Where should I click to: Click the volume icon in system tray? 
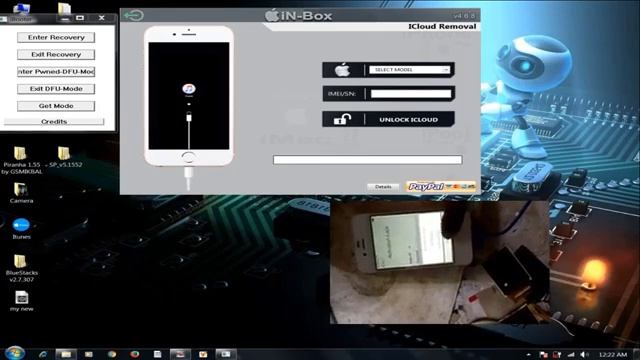(x=584, y=354)
